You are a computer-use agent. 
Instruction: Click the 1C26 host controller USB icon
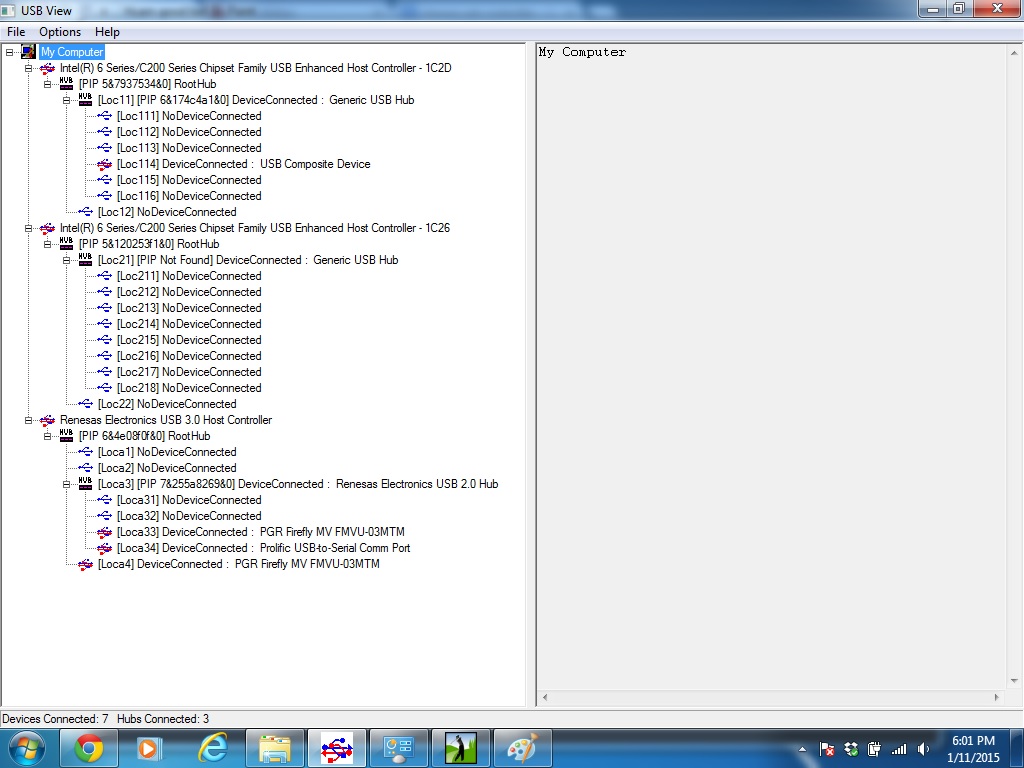(48, 228)
